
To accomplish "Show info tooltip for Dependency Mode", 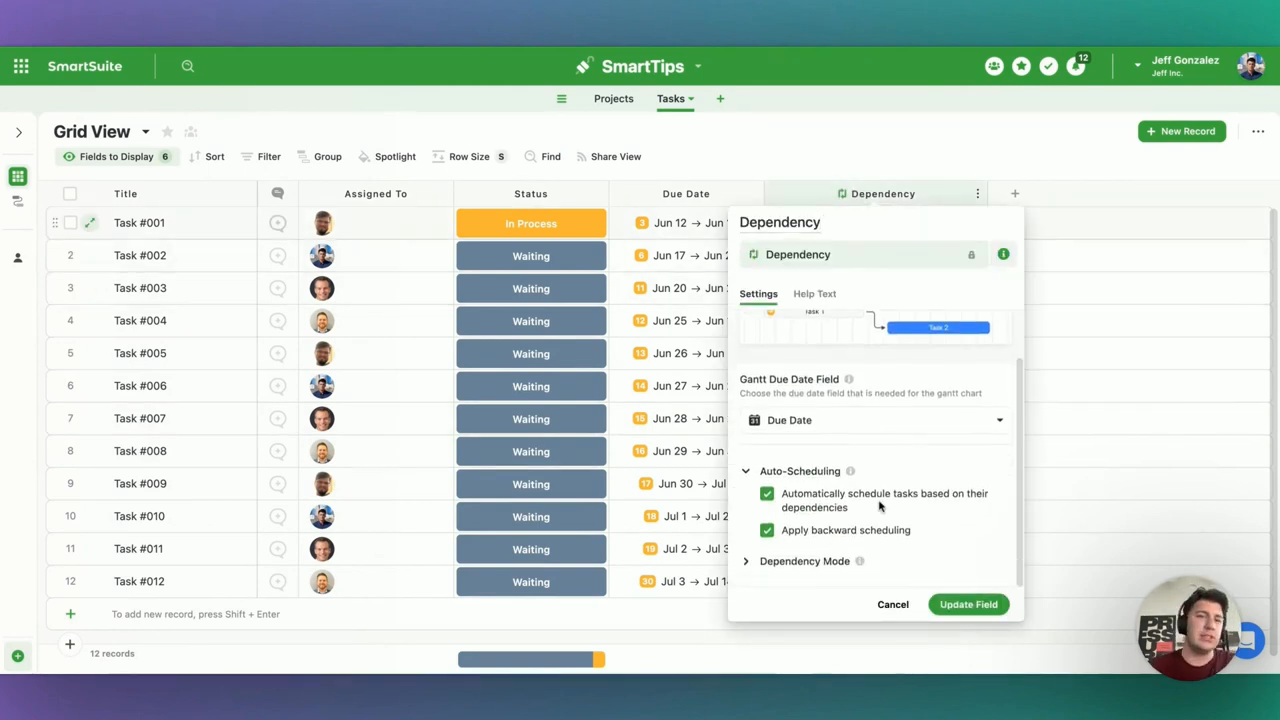I will click(x=859, y=561).
